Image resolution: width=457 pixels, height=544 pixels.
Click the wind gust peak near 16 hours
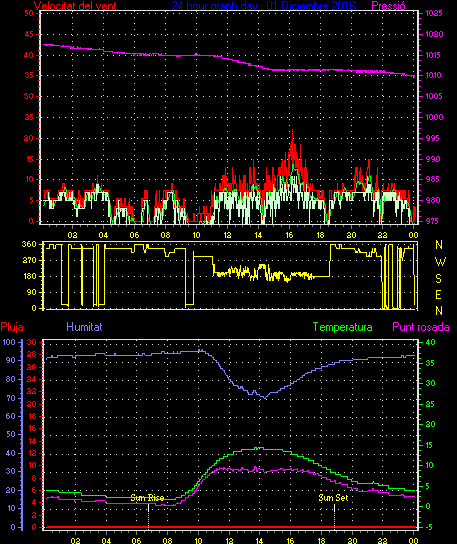pyautogui.click(x=292, y=130)
